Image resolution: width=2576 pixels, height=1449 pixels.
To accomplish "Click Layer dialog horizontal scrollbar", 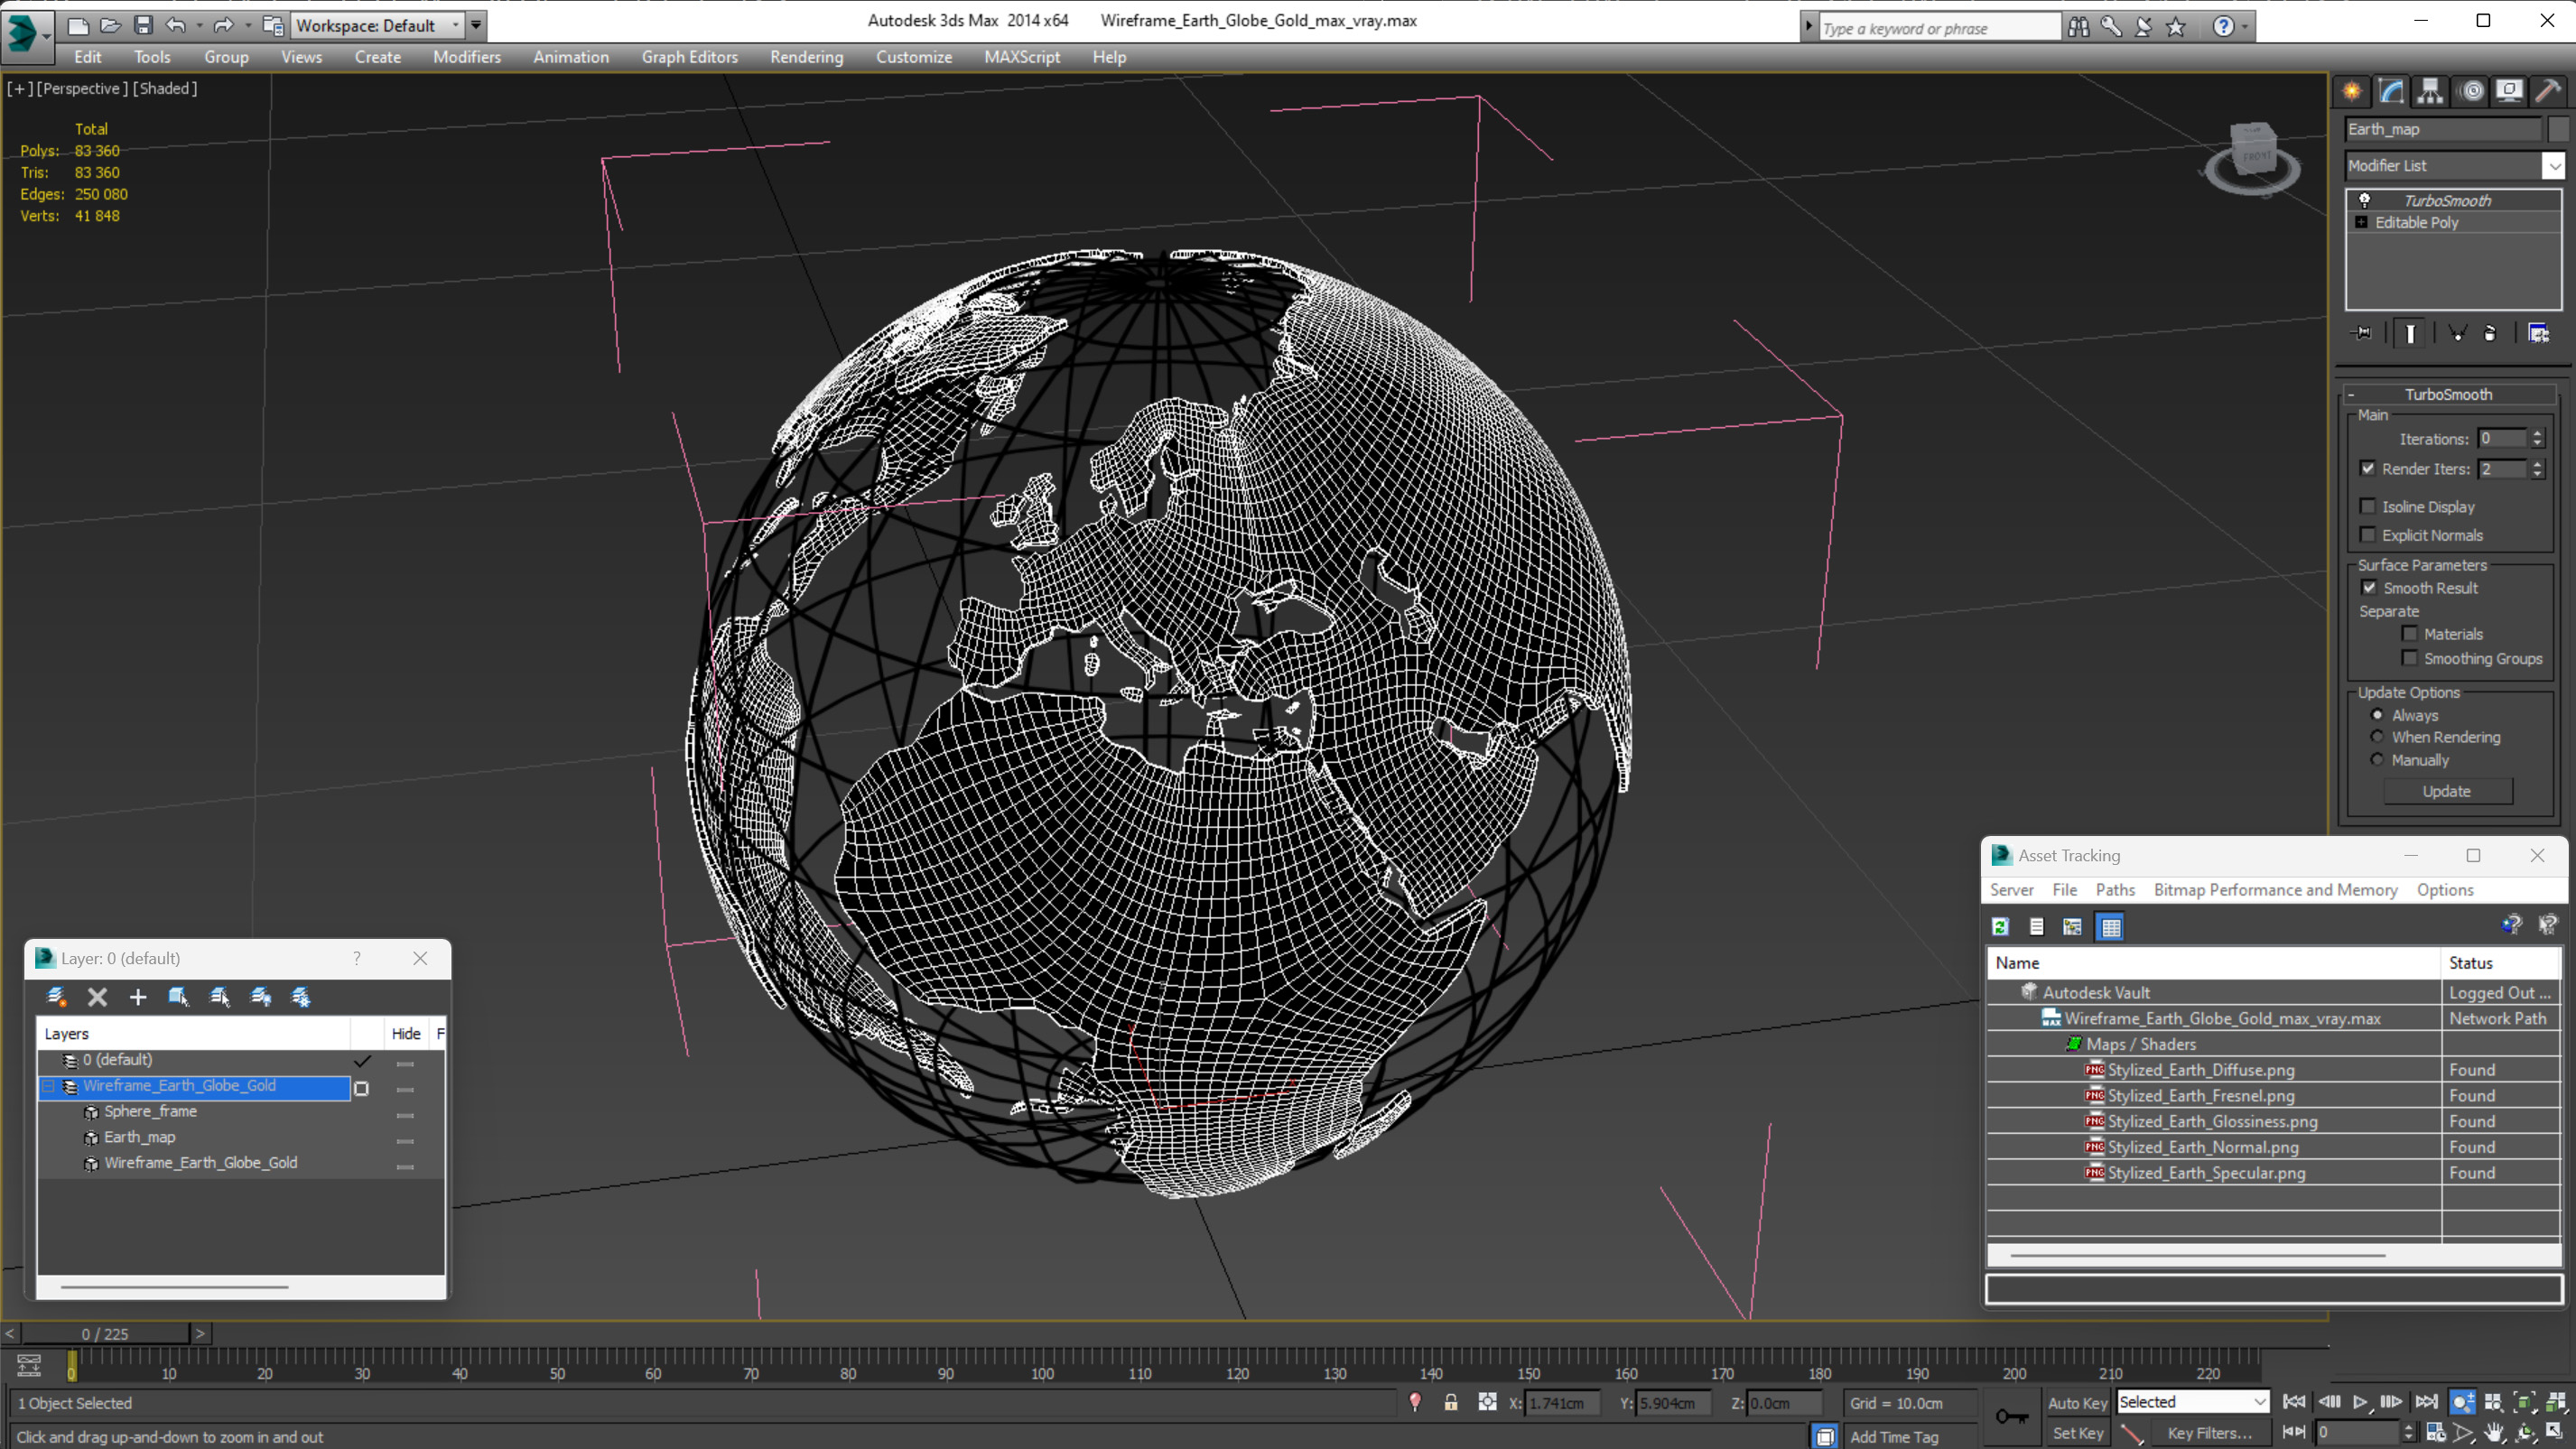I will tap(174, 1287).
